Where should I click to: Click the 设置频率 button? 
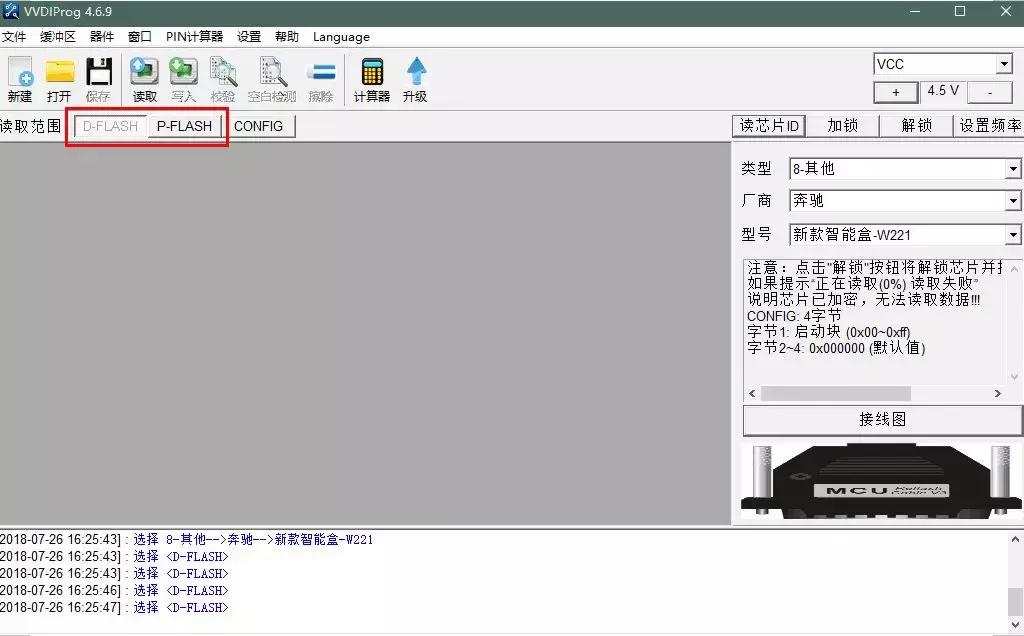989,125
